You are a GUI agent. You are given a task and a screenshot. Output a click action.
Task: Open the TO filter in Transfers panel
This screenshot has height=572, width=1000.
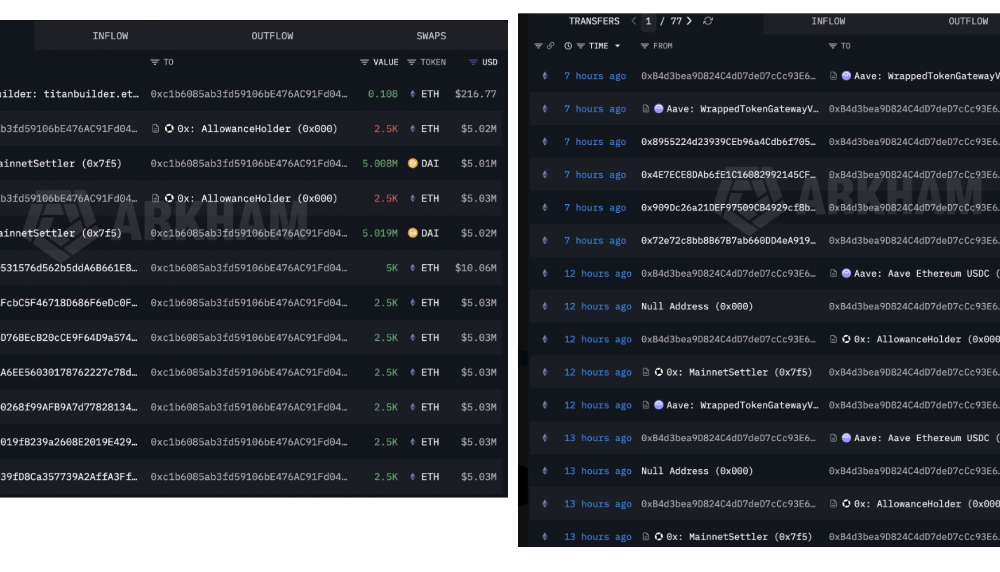pyautogui.click(x=832, y=46)
